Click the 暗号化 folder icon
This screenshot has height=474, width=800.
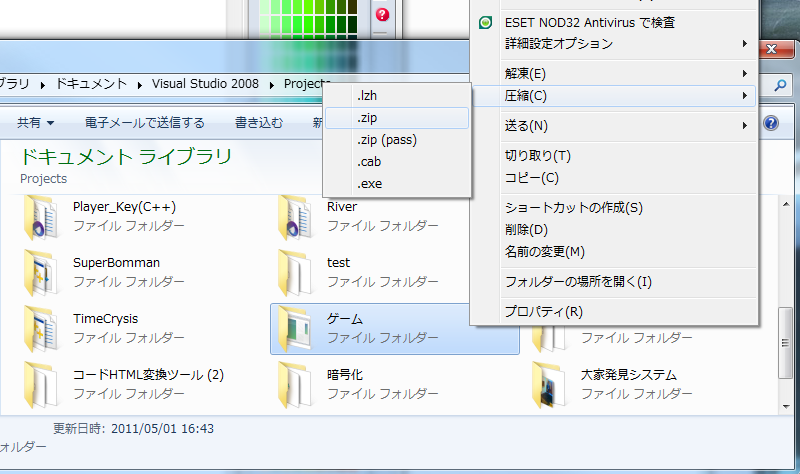click(295, 386)
